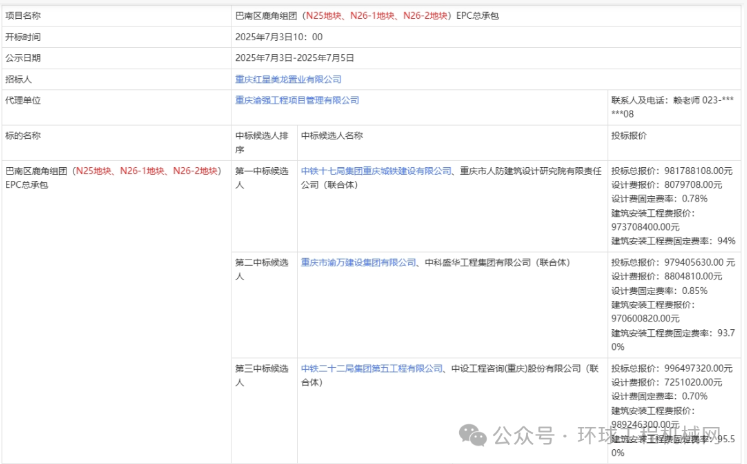Image resolution: width=747 pixels, height=464 pixels.
Task: Open the 重庆市渝万建设集团有限公司 link
Action: pos(358,262)
